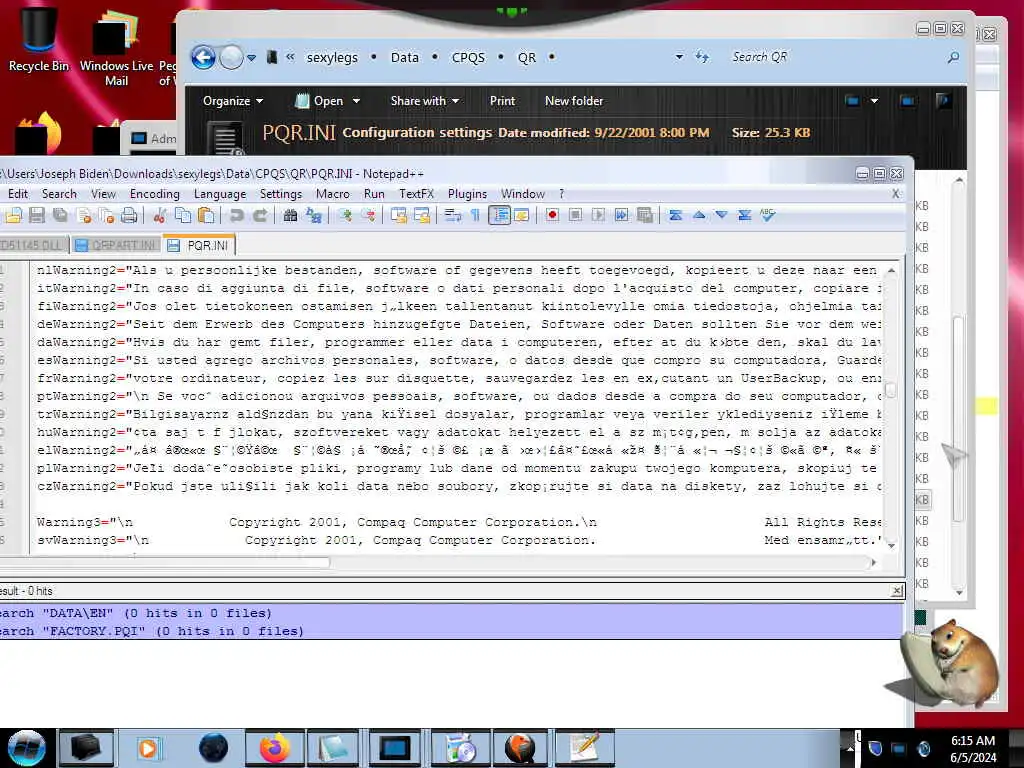Click the Back button in Explorer window
The width and height of the screenshot is (1024, 768).
203,57
